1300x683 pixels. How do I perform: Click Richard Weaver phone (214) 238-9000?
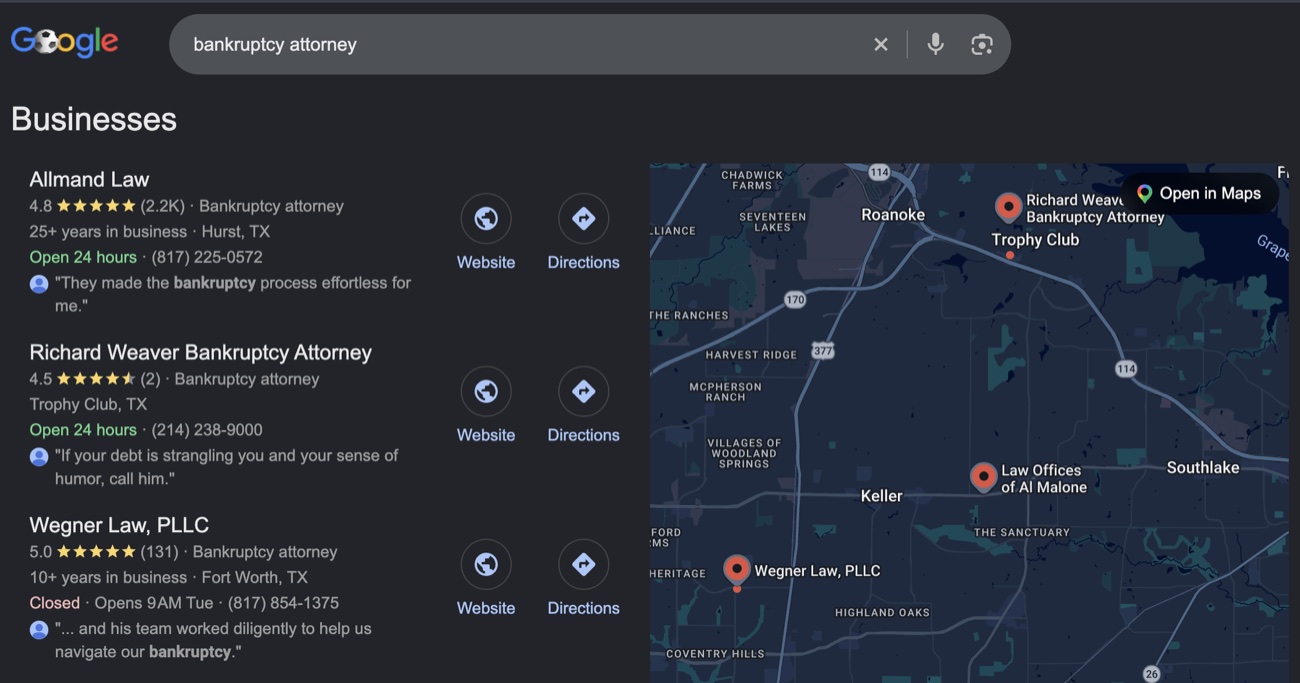tap(207, 430)
